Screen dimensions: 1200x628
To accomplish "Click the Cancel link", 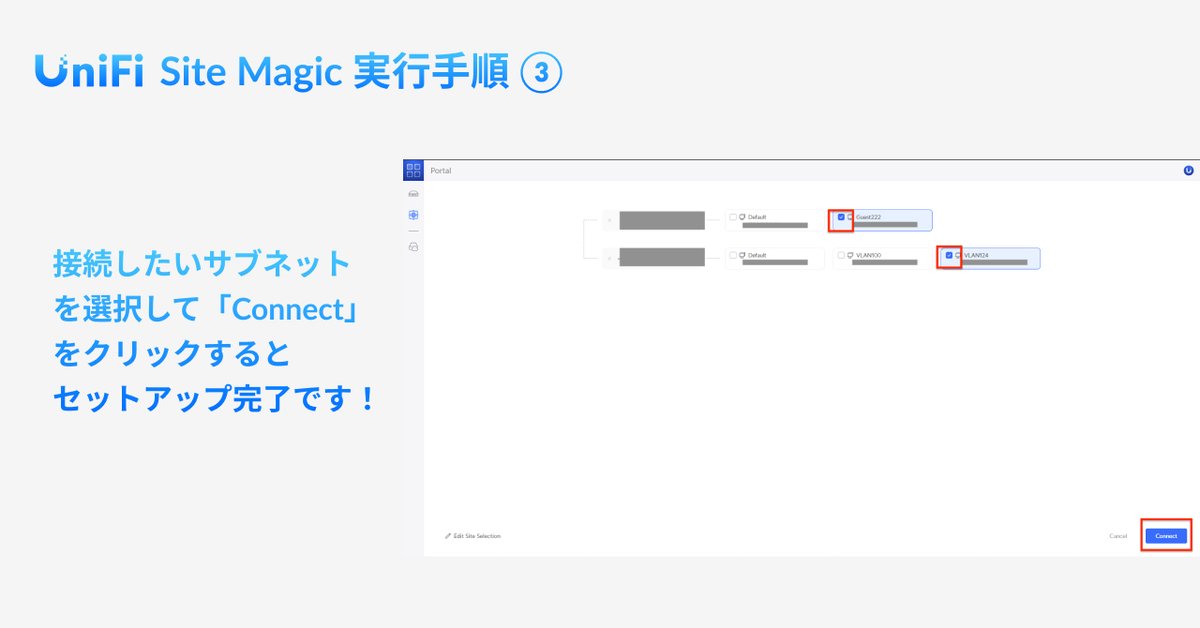I will [1119, 535].
